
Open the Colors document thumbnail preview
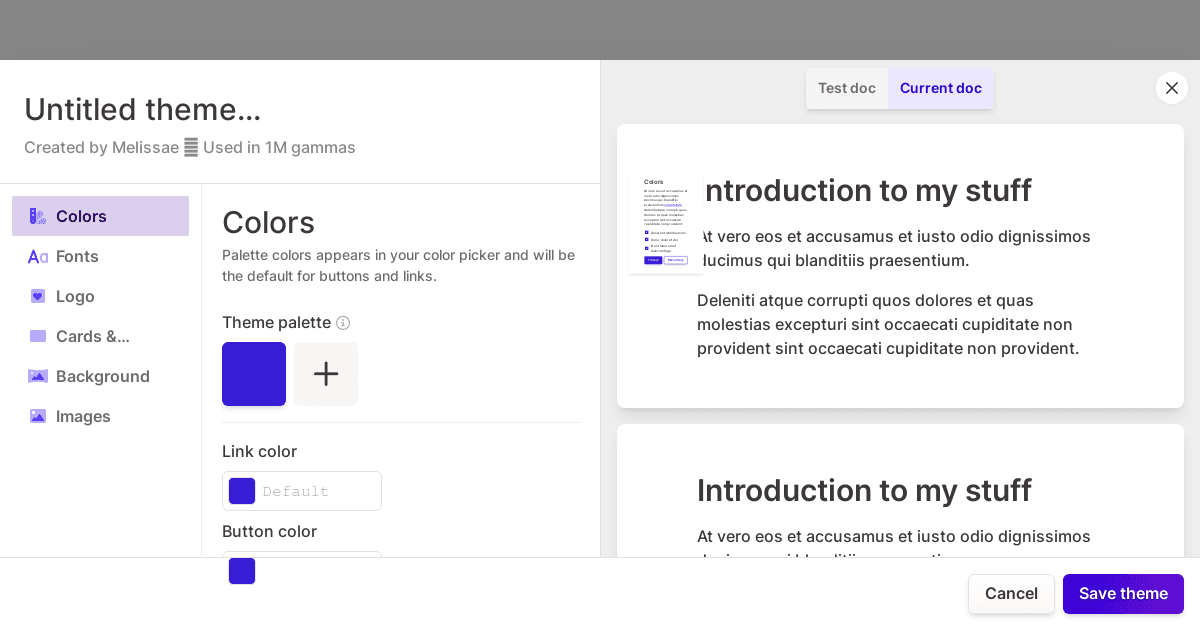coord(665,223)
